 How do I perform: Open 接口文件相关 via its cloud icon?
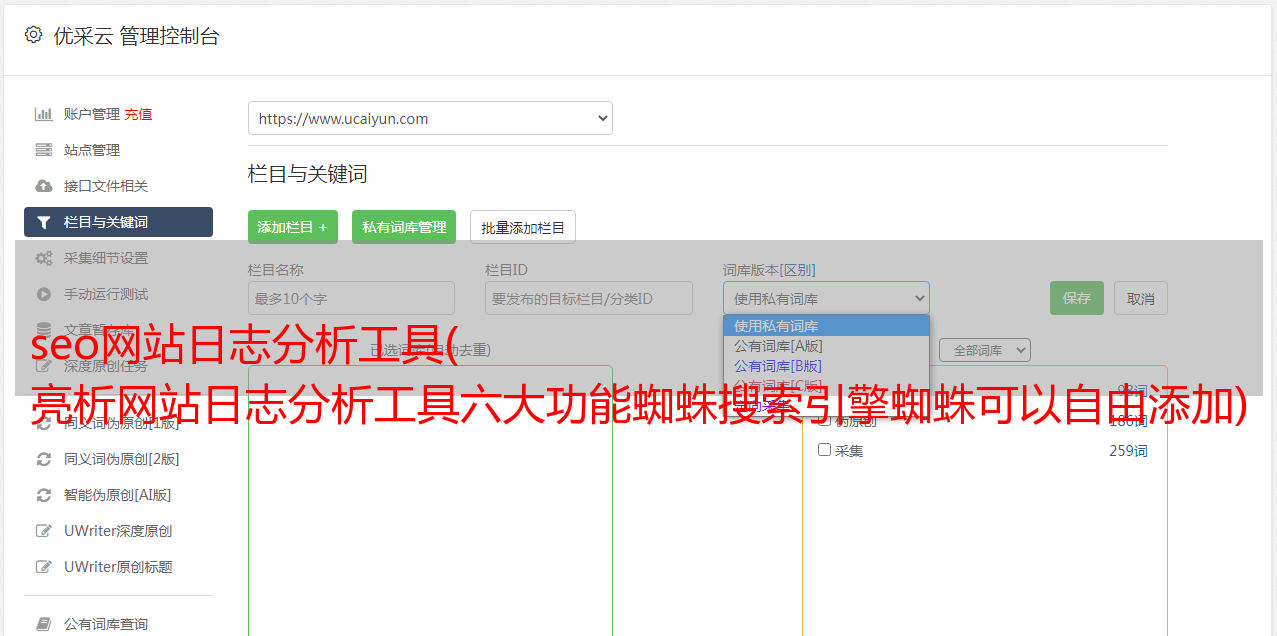[44, 186]
